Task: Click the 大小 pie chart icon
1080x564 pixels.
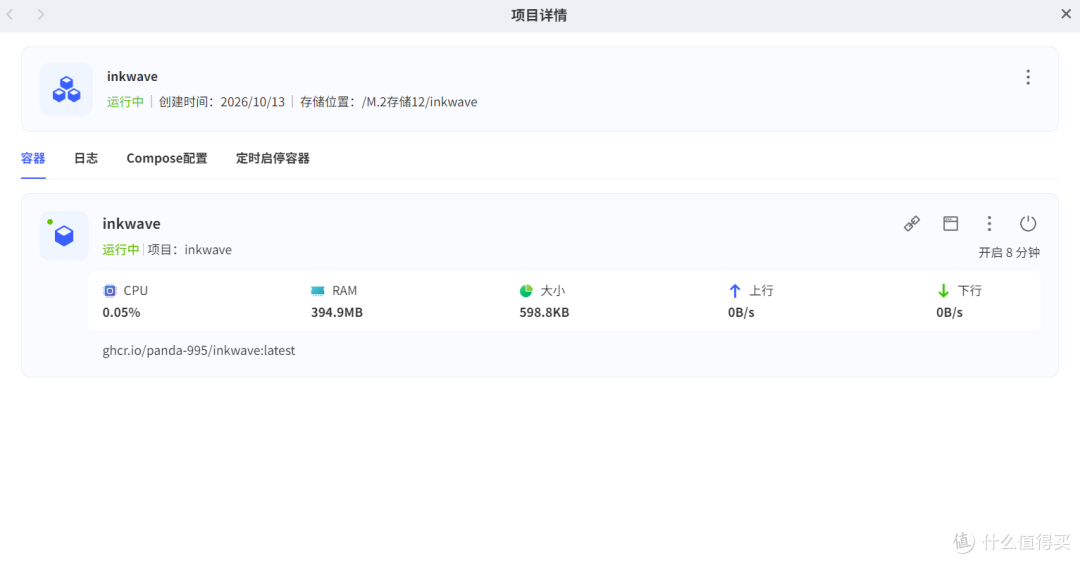Action: 526,291
